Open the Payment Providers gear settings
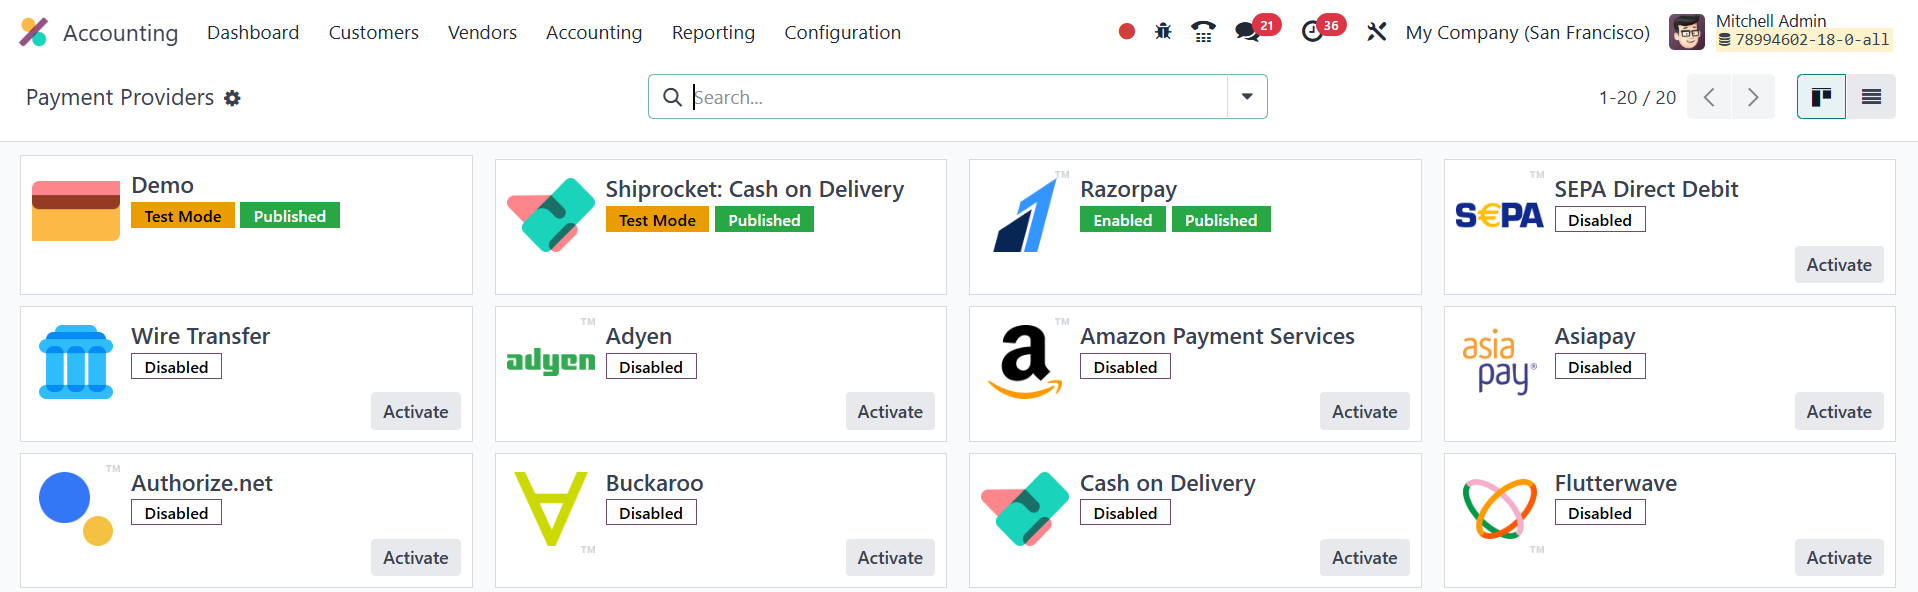The image size is (1918, 592). tap(232, 98)
